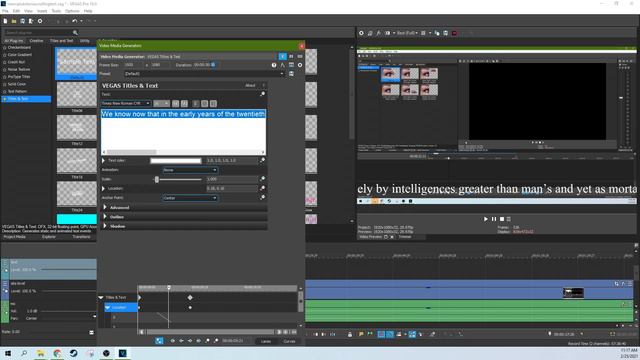Create a keyframe in keyframe toolbar
640x360 pixels.
click(207, 341)
